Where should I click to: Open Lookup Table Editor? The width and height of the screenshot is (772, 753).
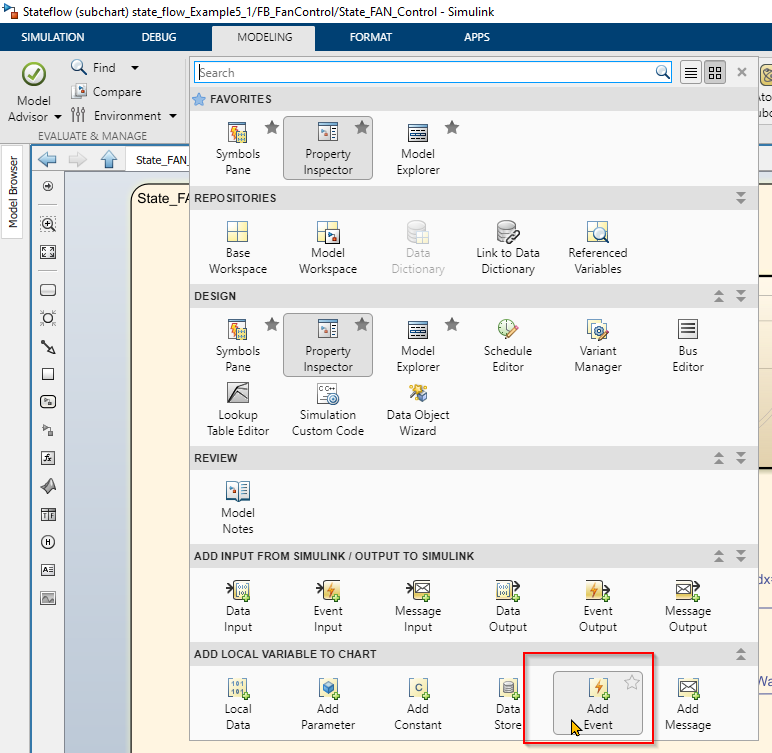click(238, 410)
